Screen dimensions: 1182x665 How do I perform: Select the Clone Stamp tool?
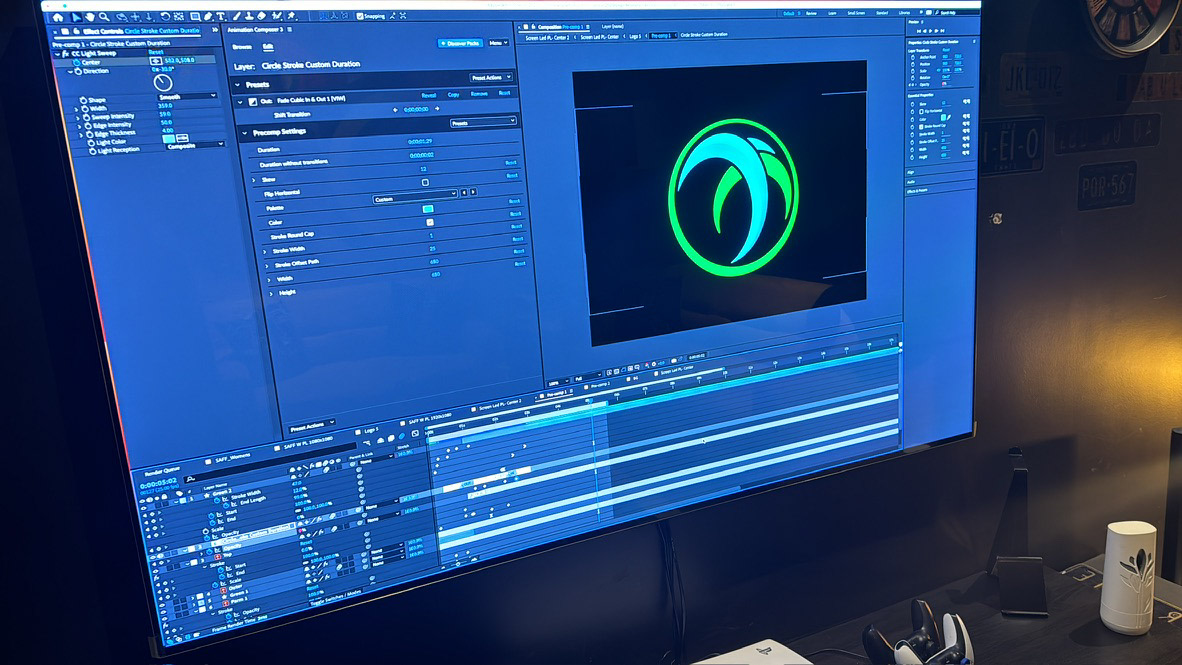(249, 16)
